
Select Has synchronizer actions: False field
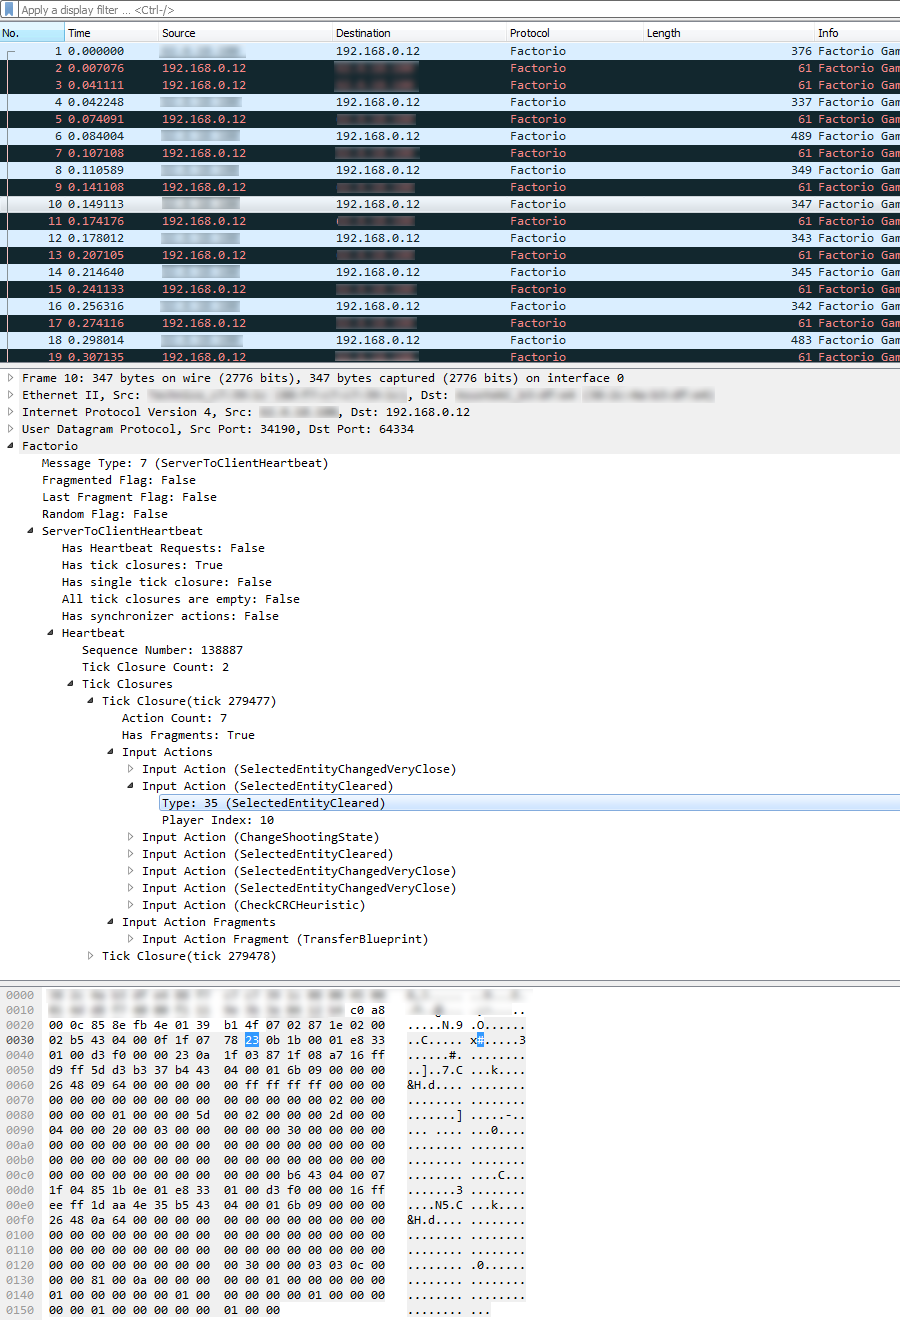point(170,616)
